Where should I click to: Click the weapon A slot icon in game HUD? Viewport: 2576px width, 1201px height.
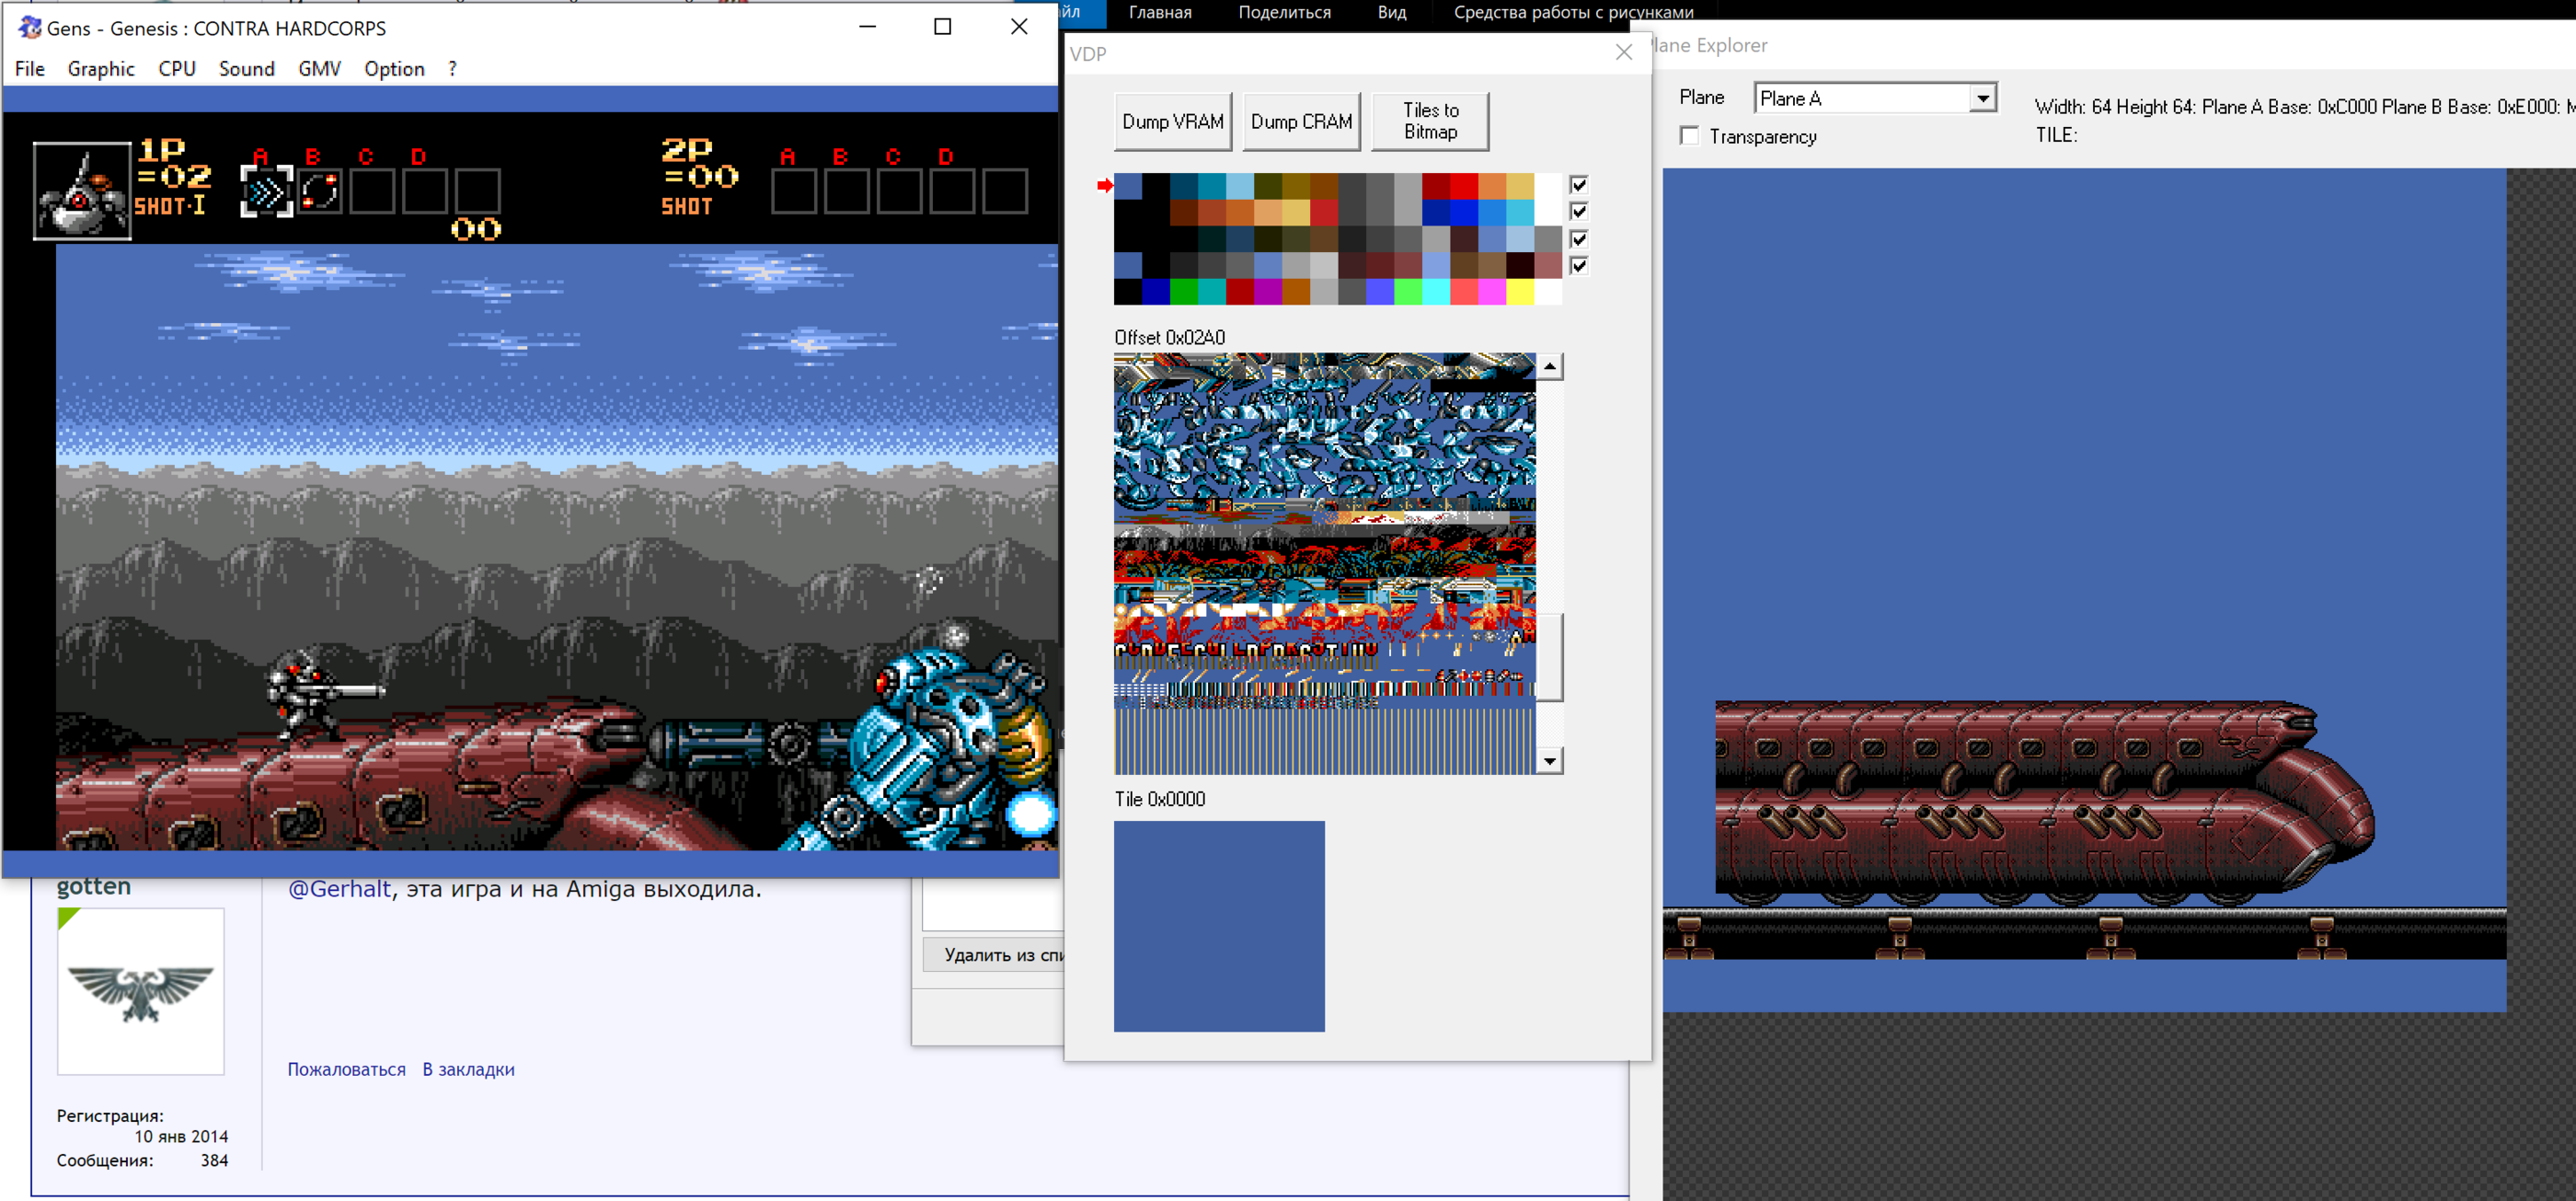(266, 191)
